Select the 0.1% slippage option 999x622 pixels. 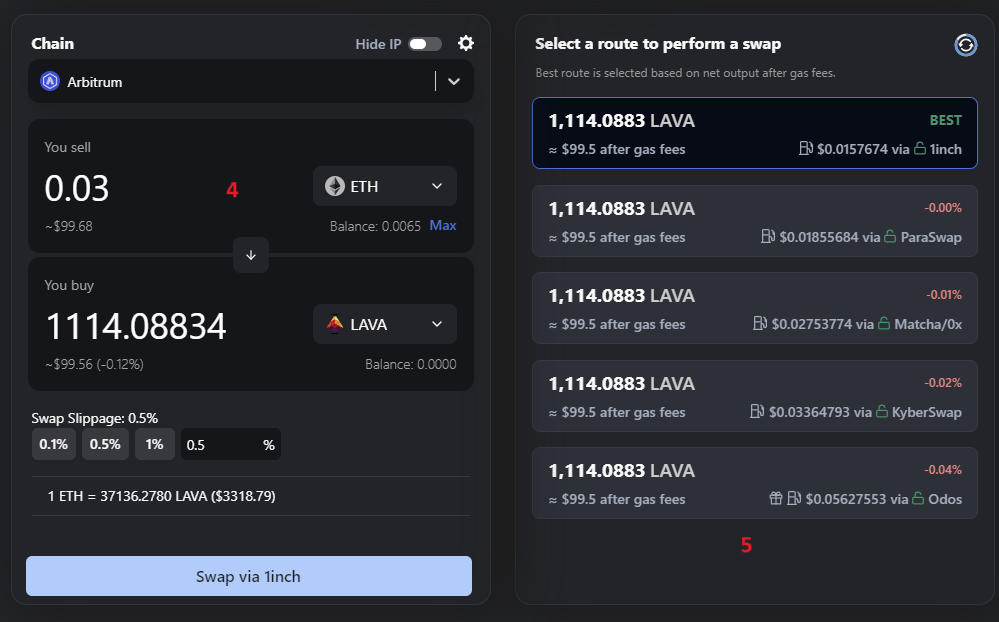point(54,445)
